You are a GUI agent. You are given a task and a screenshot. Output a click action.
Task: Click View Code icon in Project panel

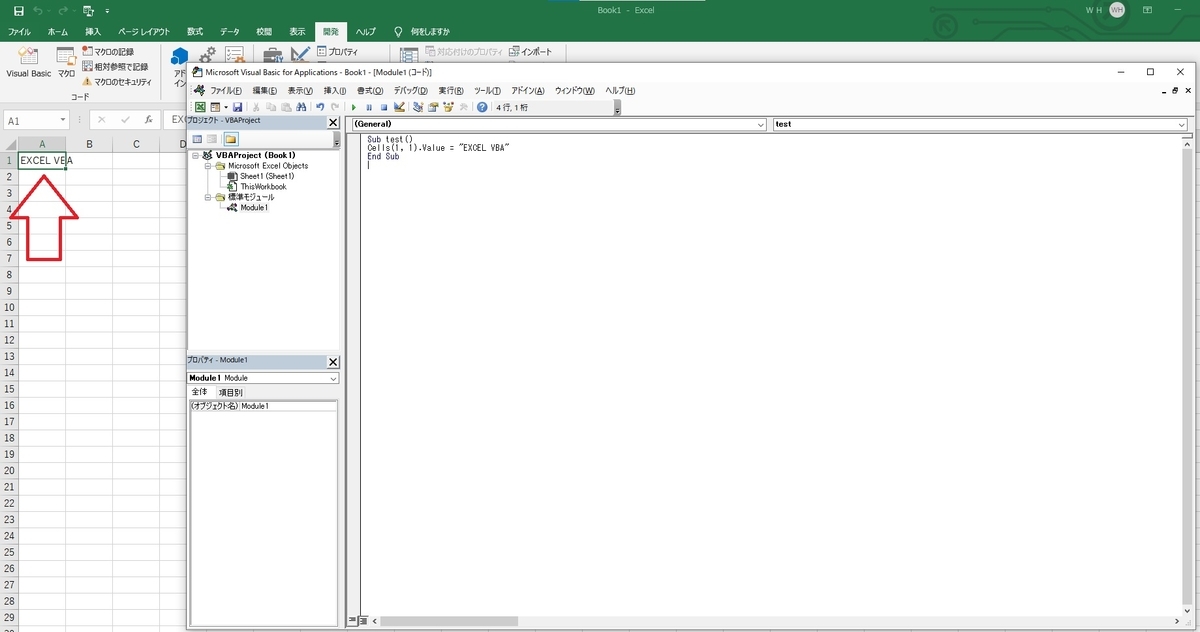pyautogui.click(x=197, y=139)
